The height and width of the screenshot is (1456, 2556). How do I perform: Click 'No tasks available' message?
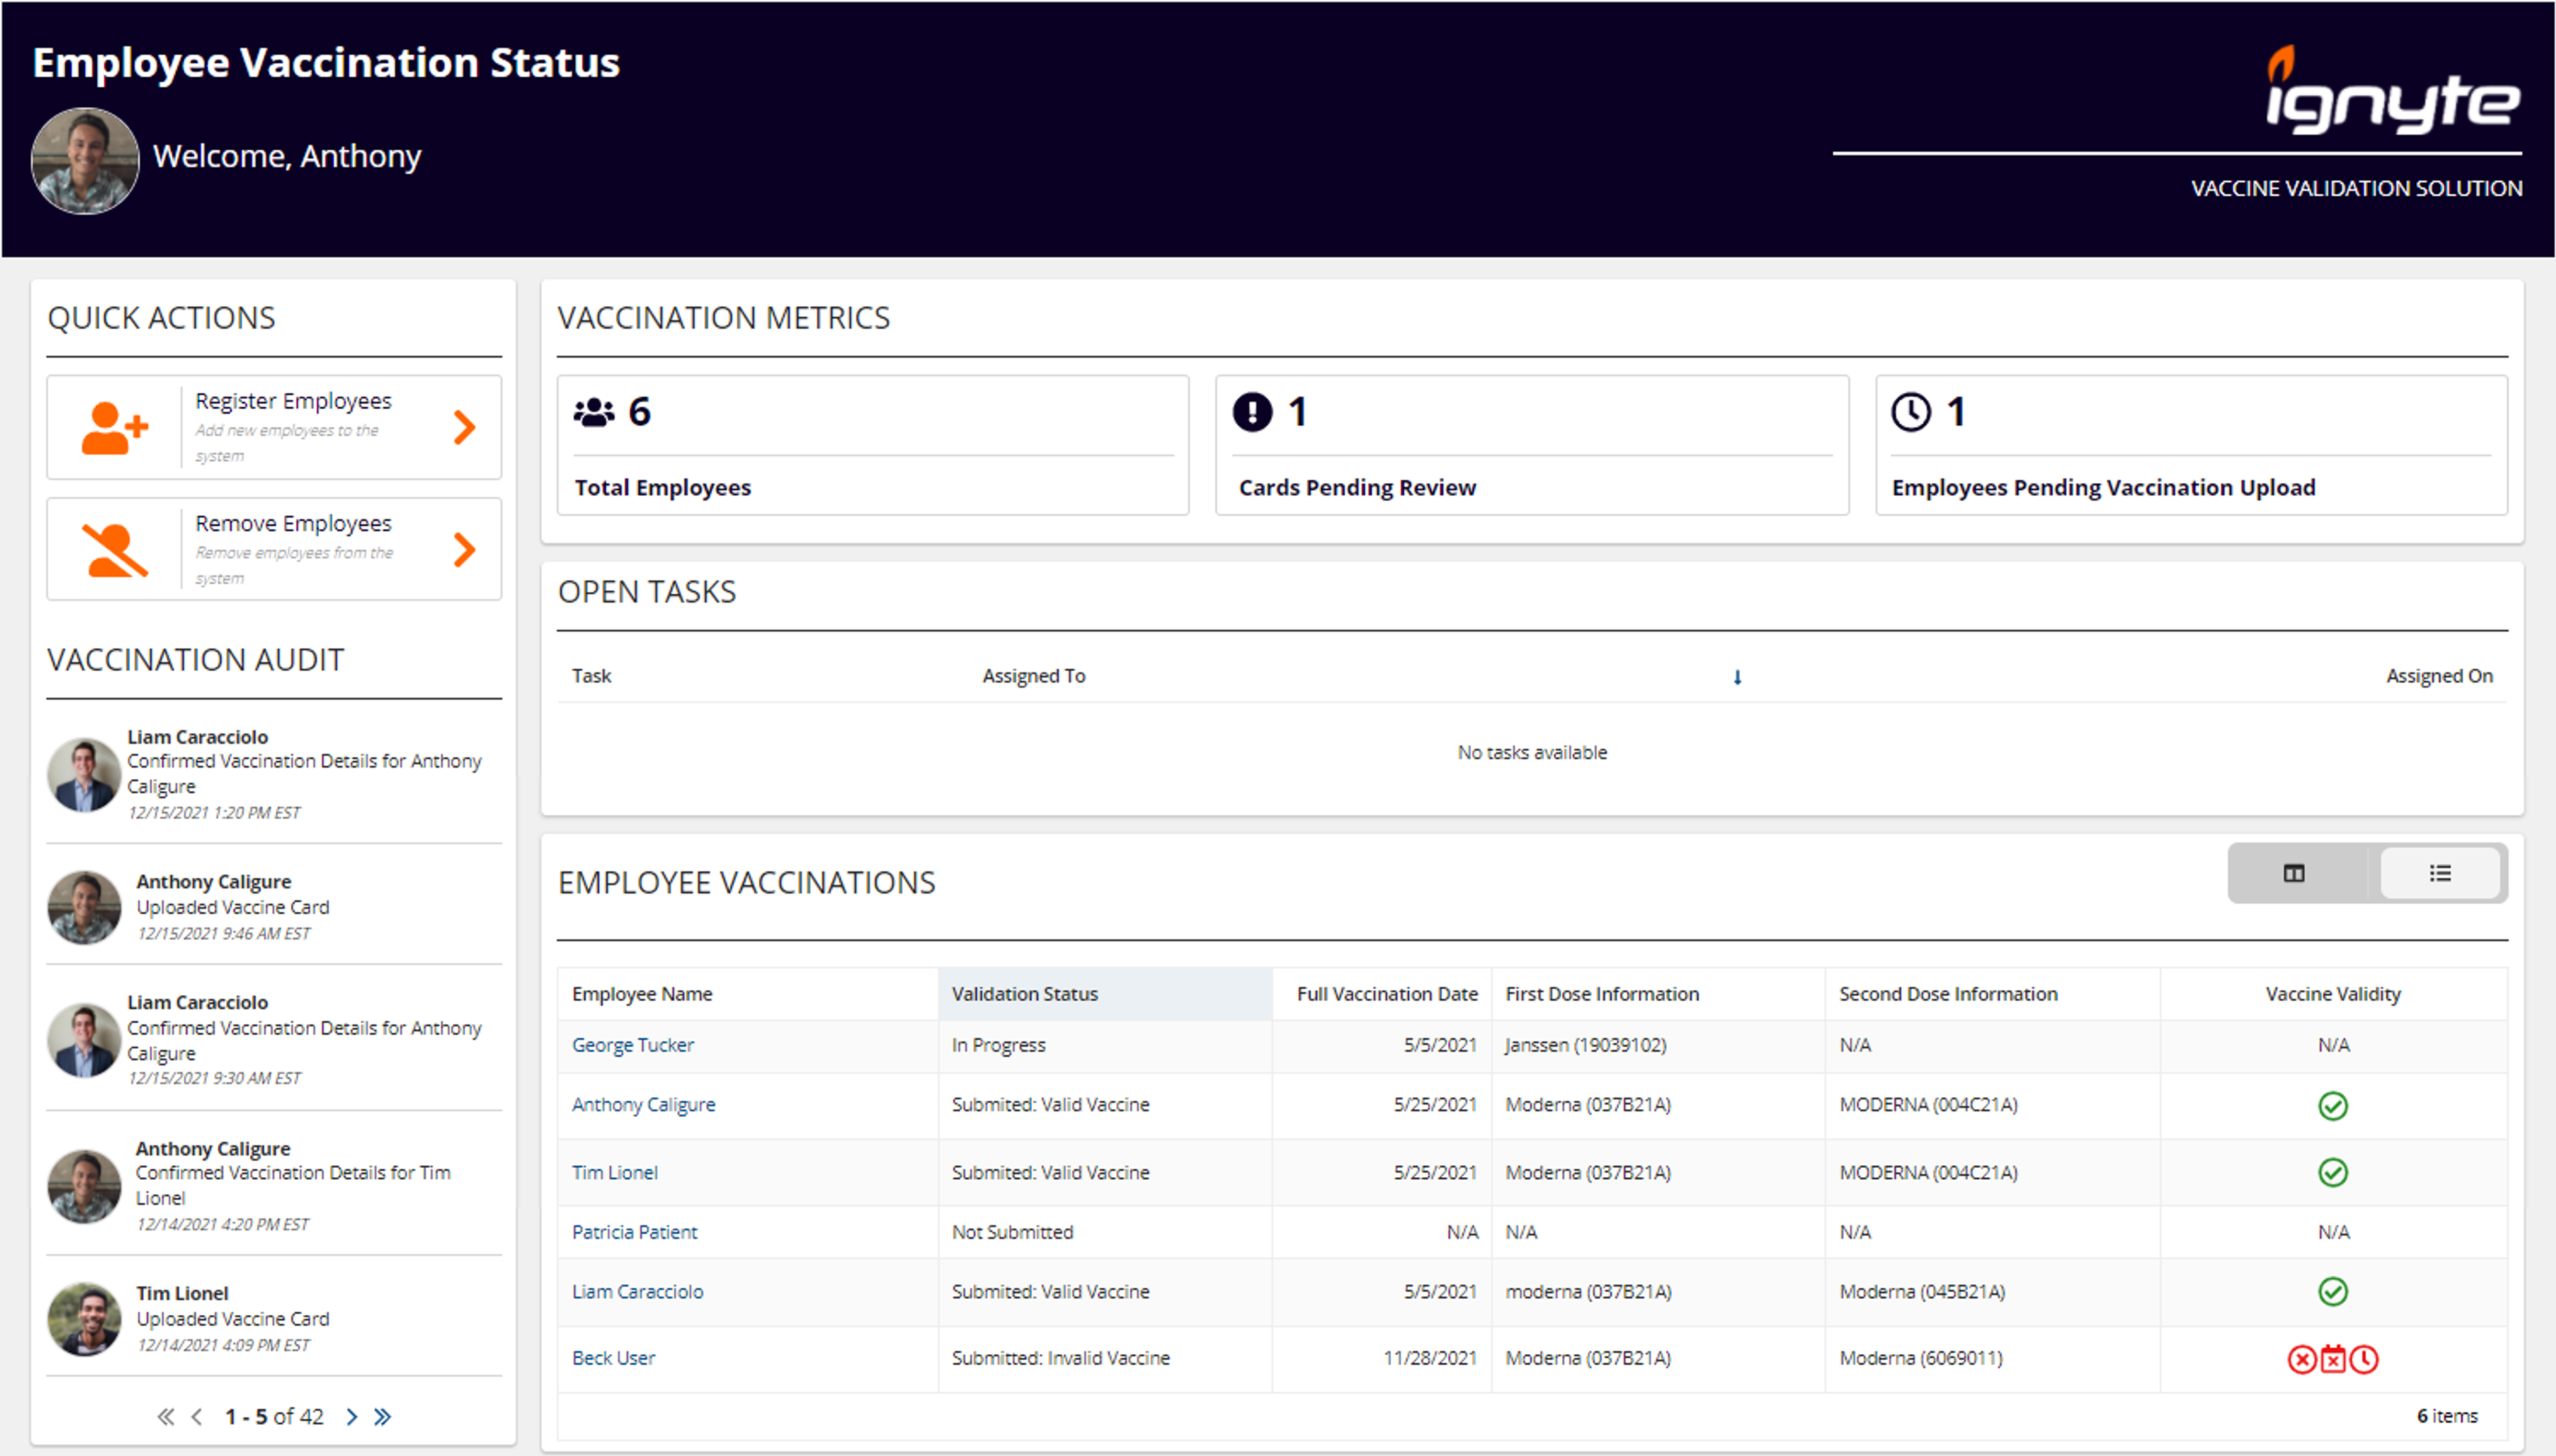(x=1532, y=752)
